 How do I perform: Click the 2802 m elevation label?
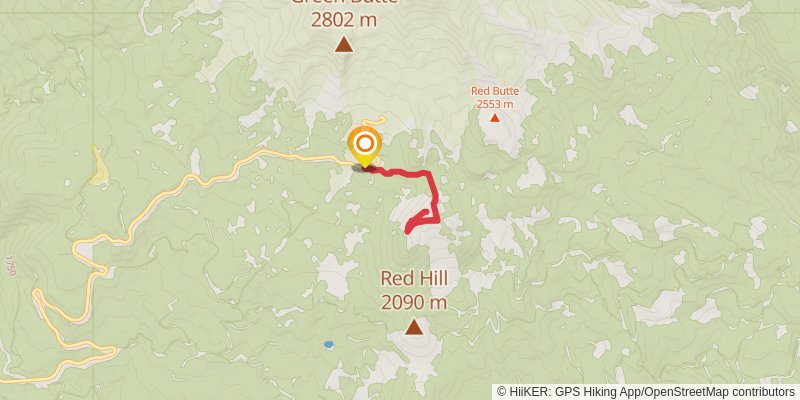tap(344, 20)
